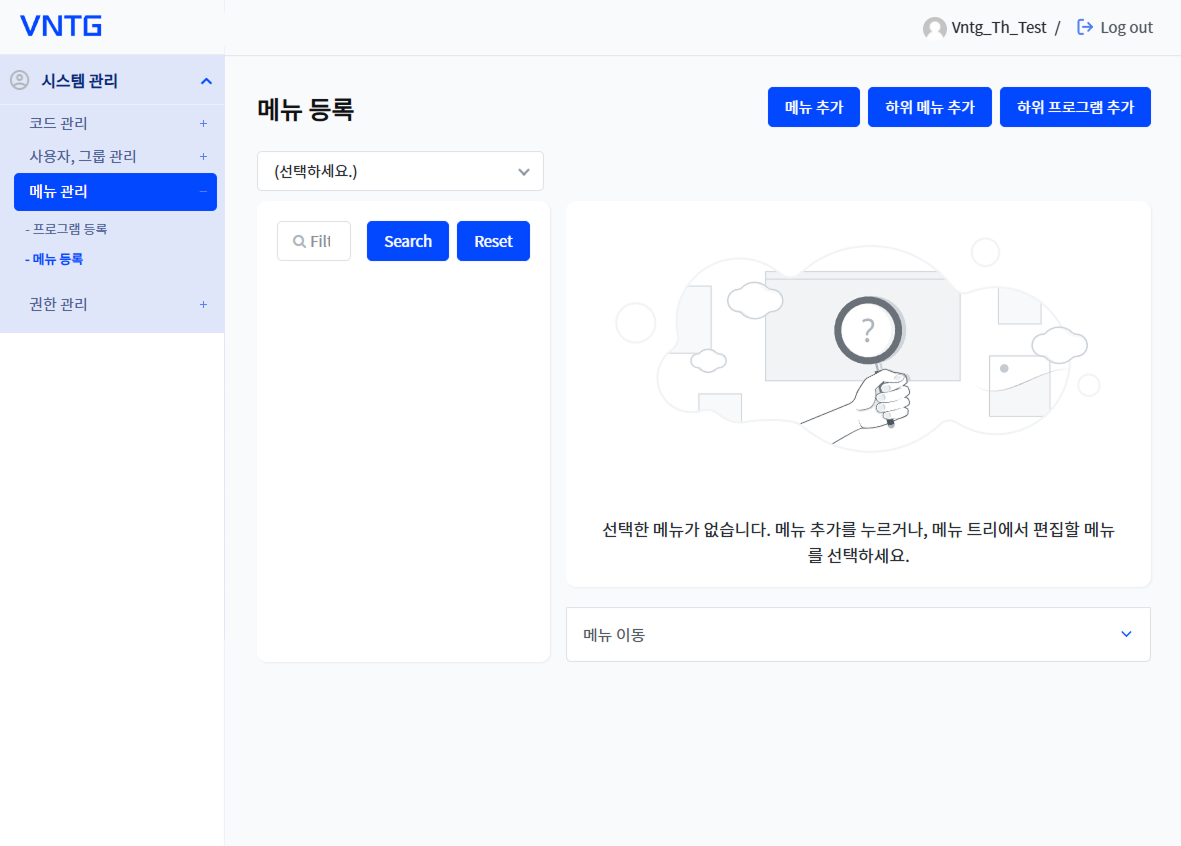Expand 사용자, 그룹 관리 plus icon
This screenshot has height=846, width=1181.
click(203, 157)
